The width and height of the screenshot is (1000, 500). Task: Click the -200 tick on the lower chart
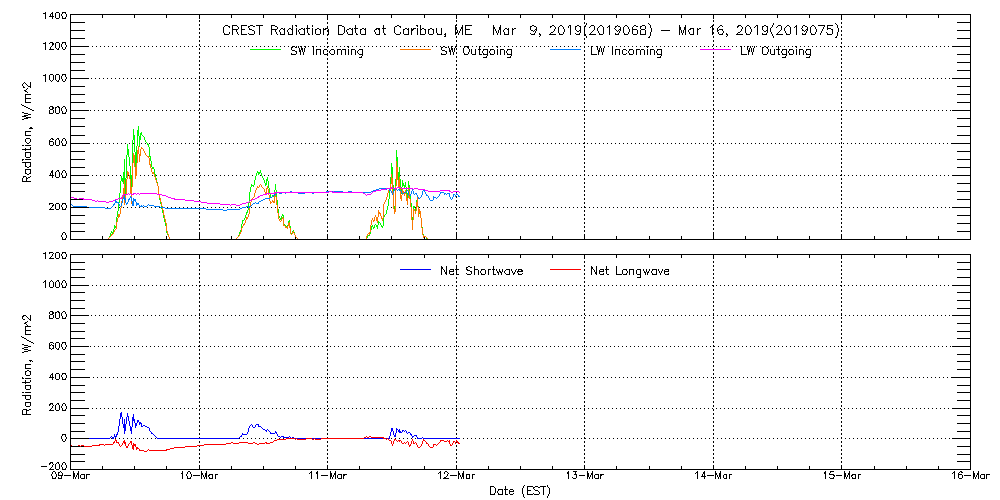point(52,466)
